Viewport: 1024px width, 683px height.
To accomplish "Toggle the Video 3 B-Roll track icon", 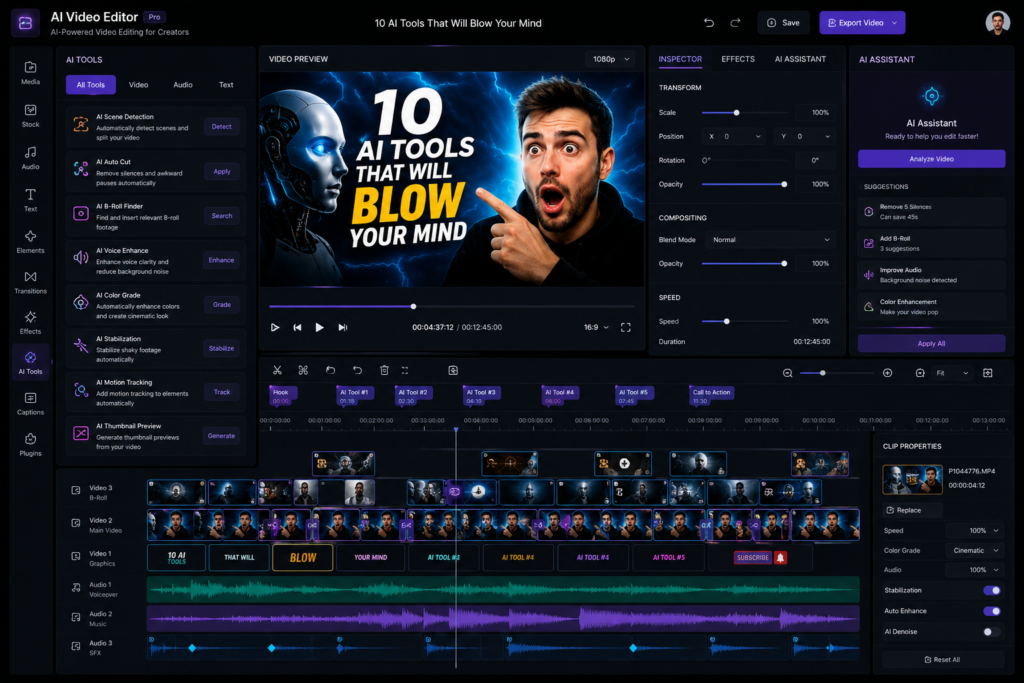I will (76, 490).
